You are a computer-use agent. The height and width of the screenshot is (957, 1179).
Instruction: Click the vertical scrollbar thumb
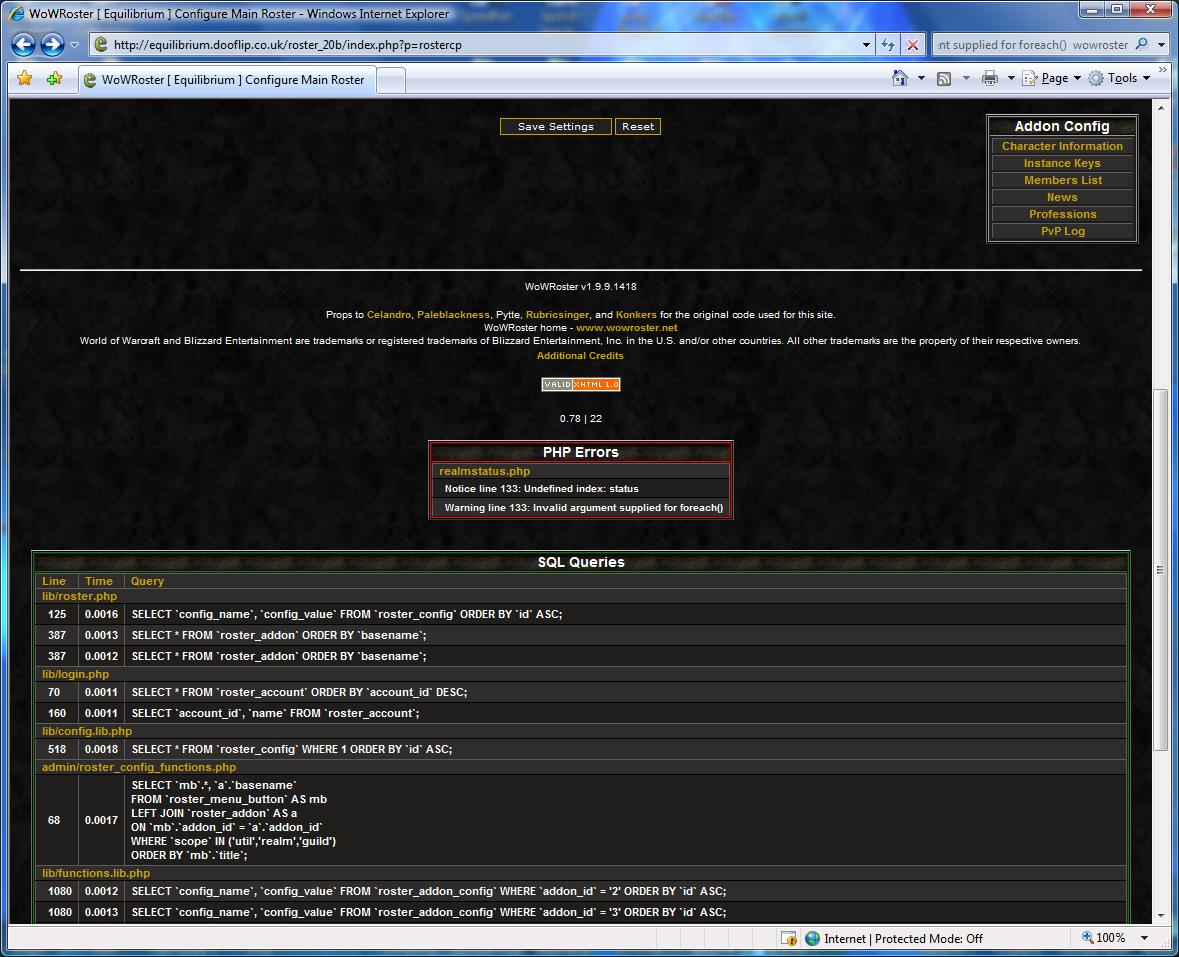coord(1161,569)
